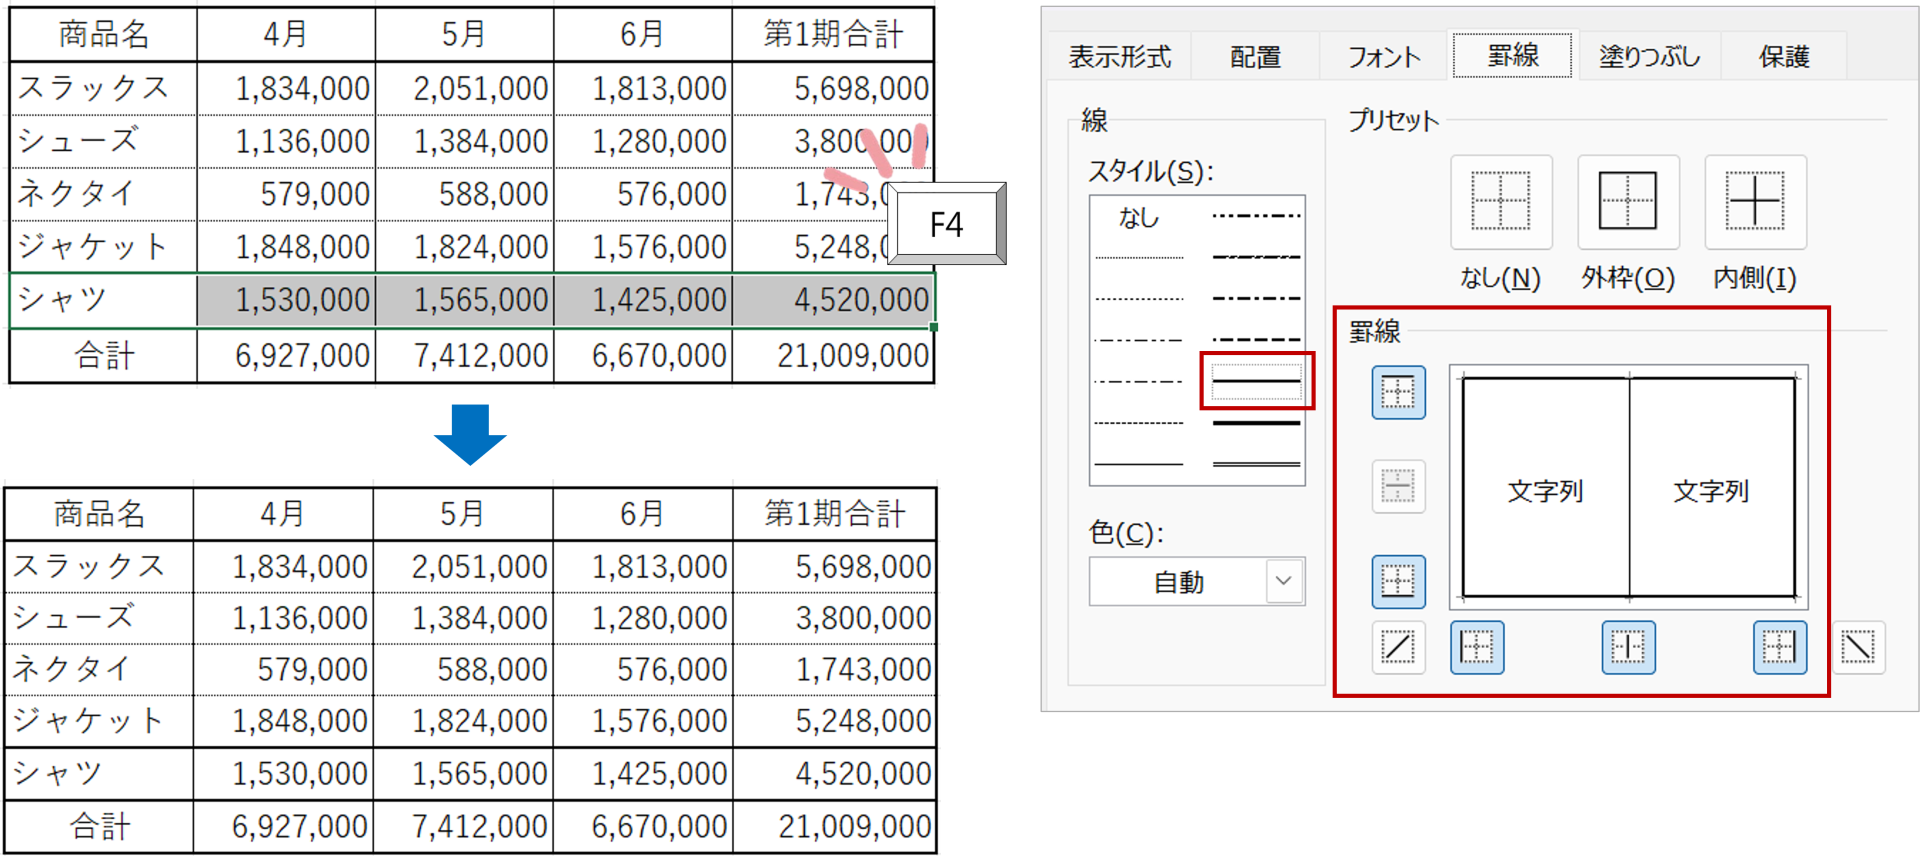Select the thin dashed line style
Viewport: 1920px width, 856px height.
1139,423
